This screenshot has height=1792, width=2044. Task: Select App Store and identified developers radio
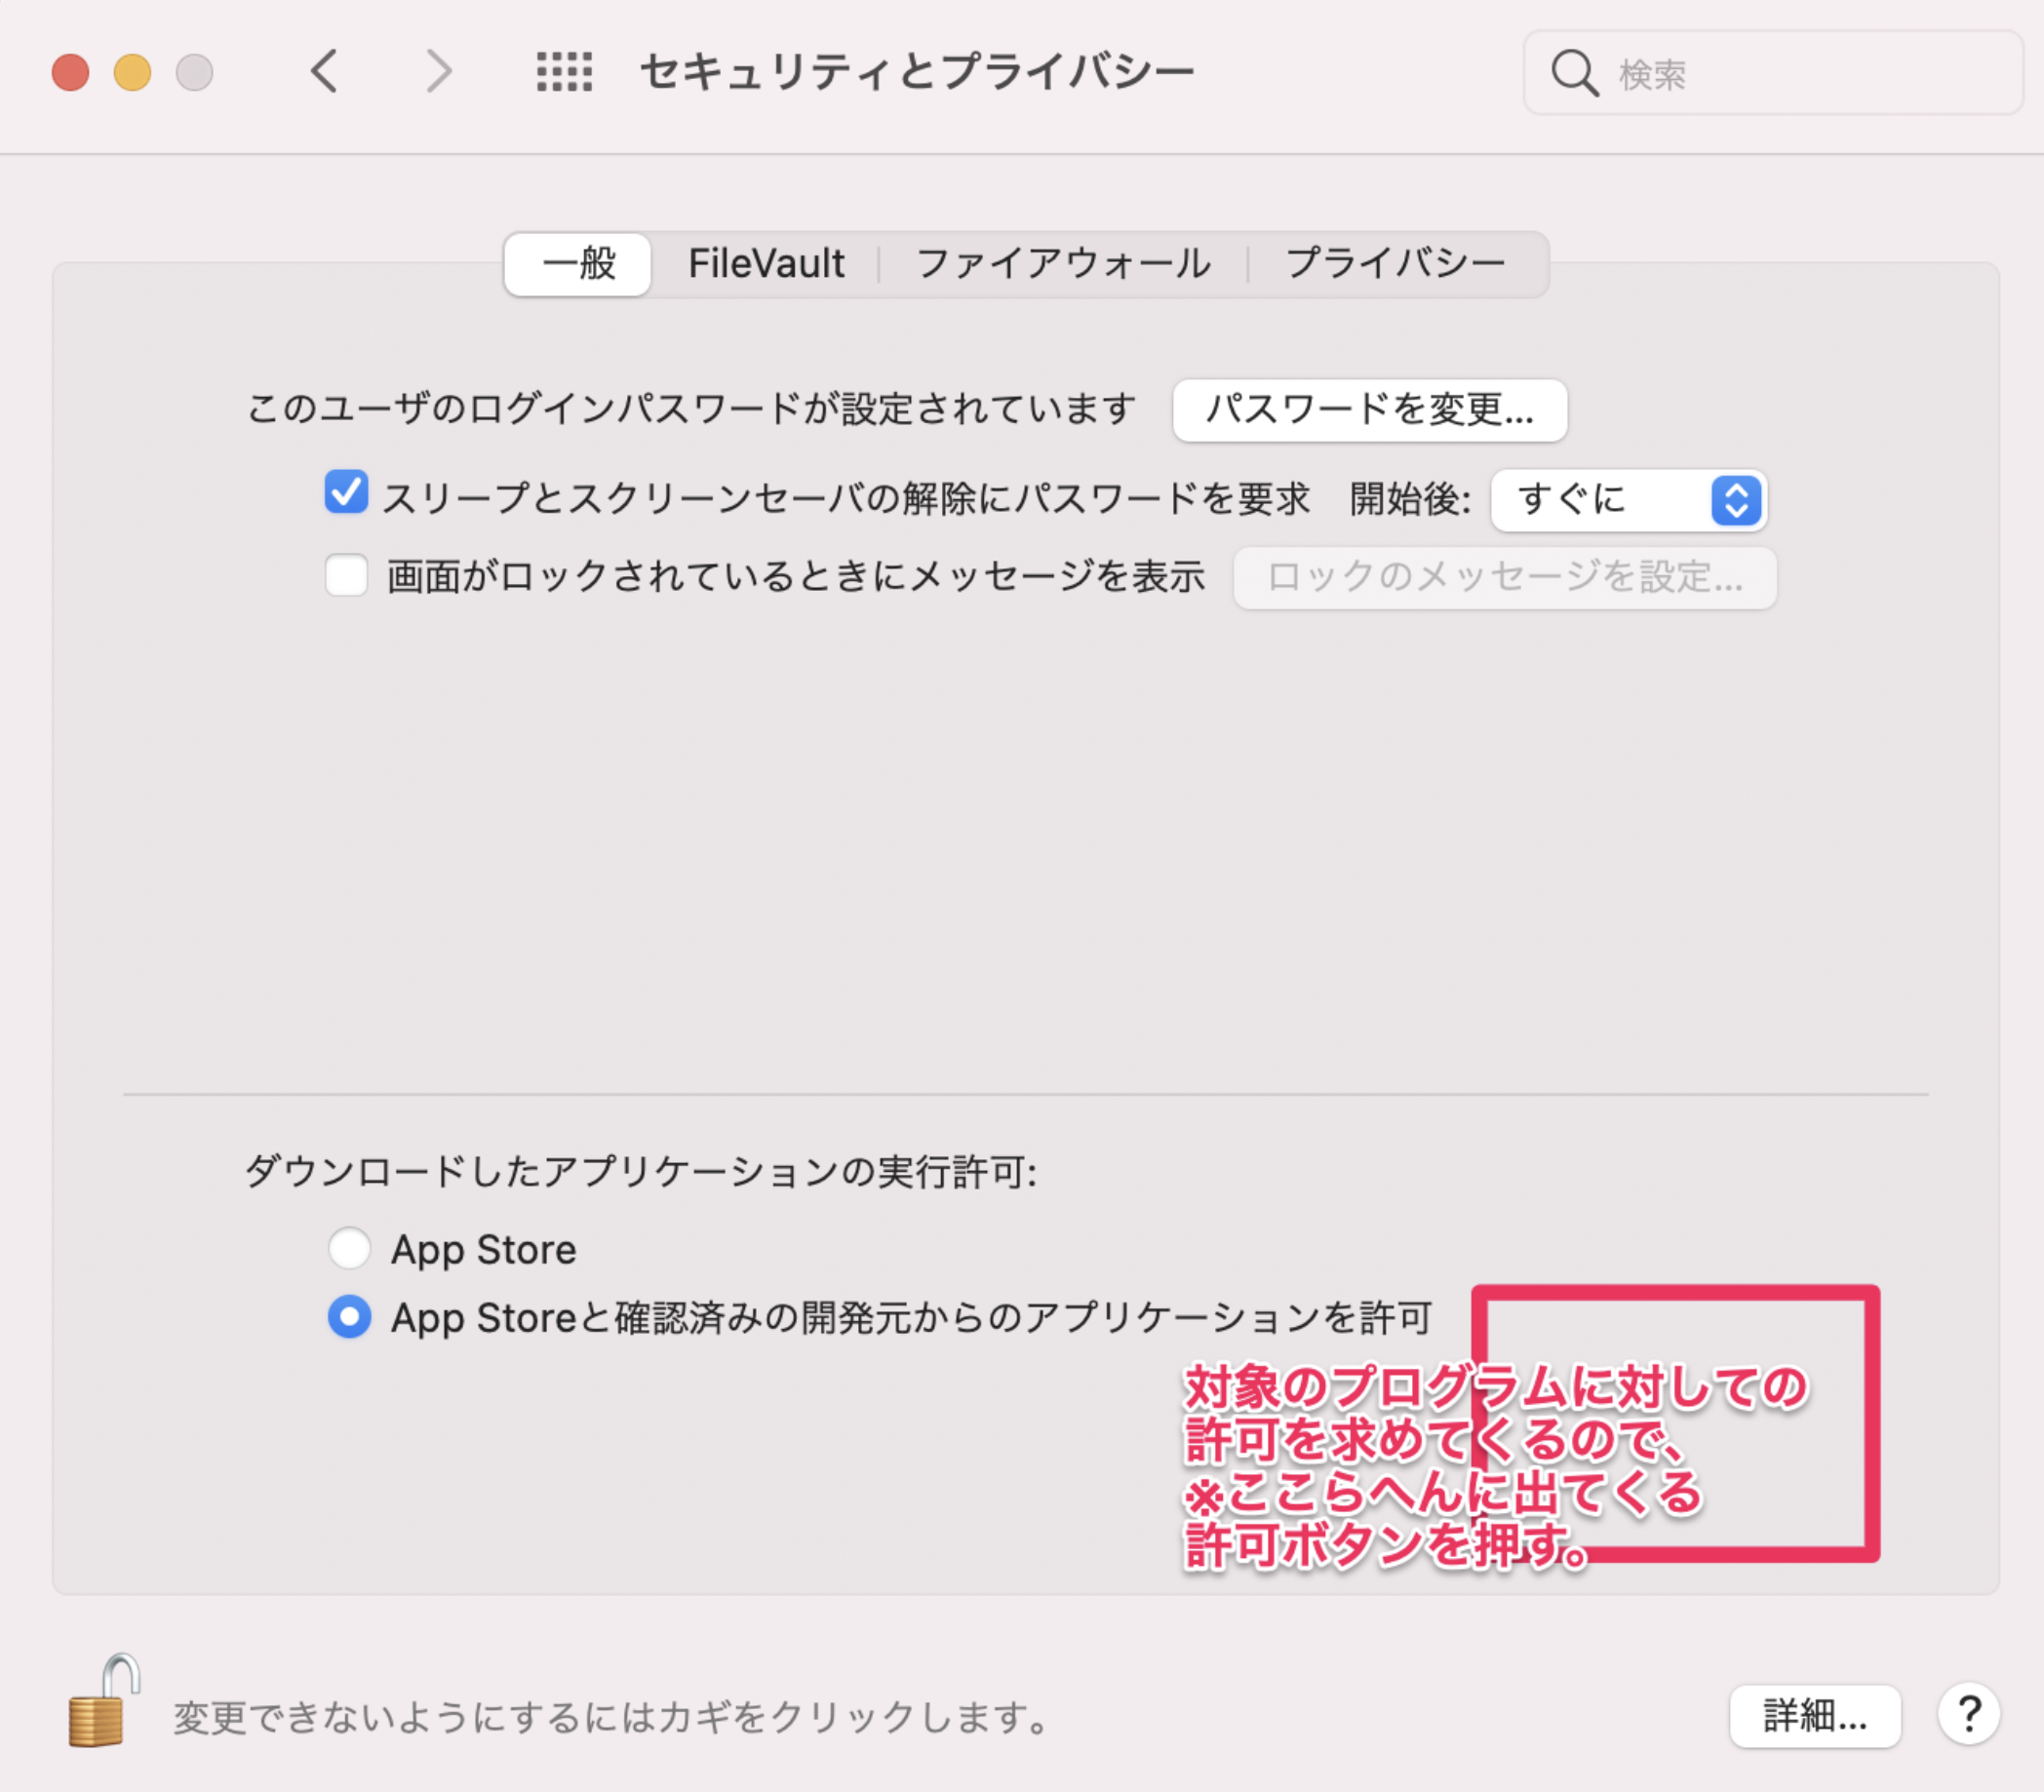click(x=350, y=1317)
